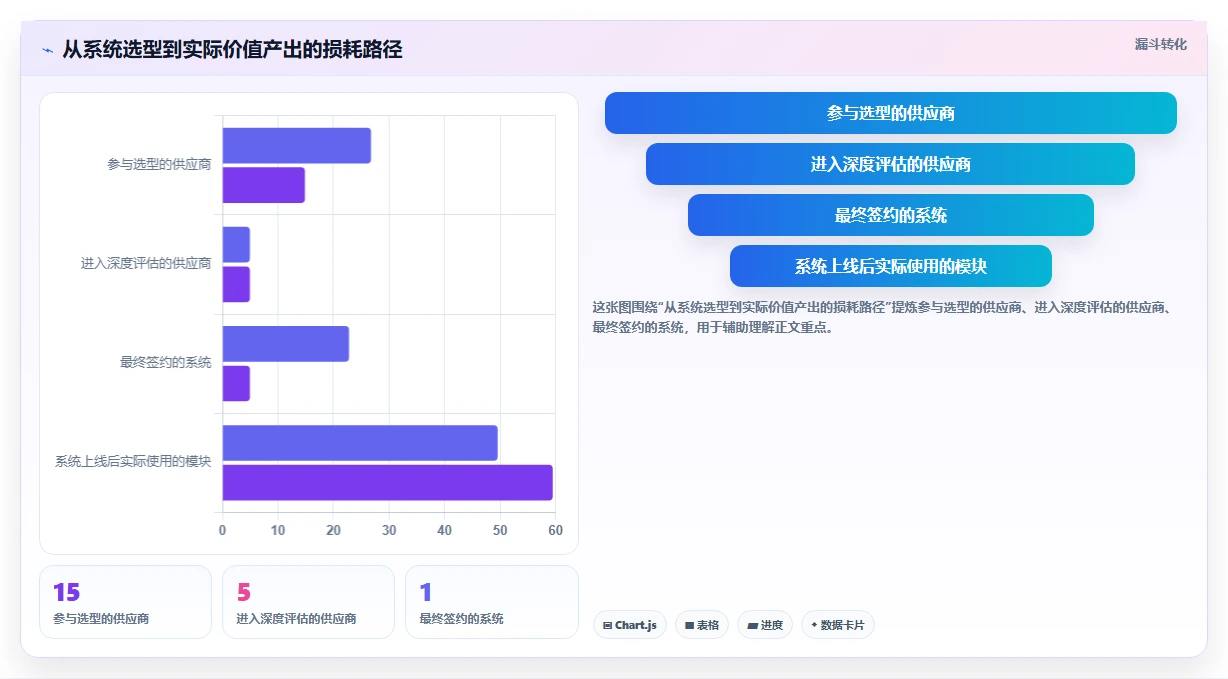Click the 进度 tag chip
The width and height of the screenshot is (1228, 679).
[x=765, y=625]
